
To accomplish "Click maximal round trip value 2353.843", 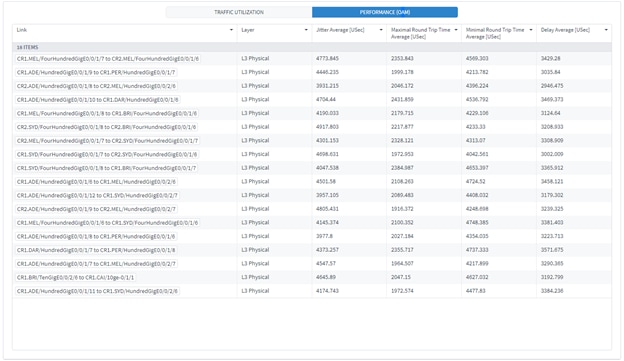I will [x=402, y=59].
